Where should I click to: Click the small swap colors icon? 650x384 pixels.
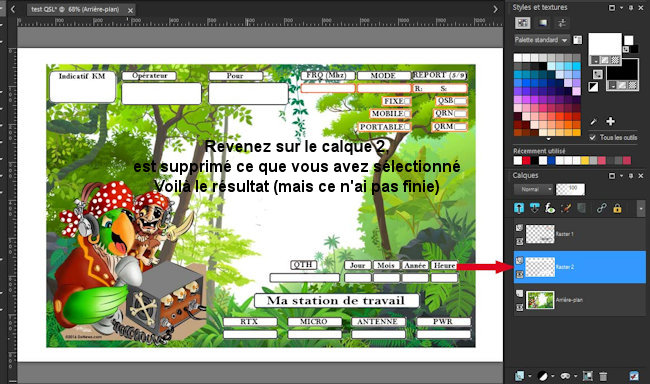point(626,49)
